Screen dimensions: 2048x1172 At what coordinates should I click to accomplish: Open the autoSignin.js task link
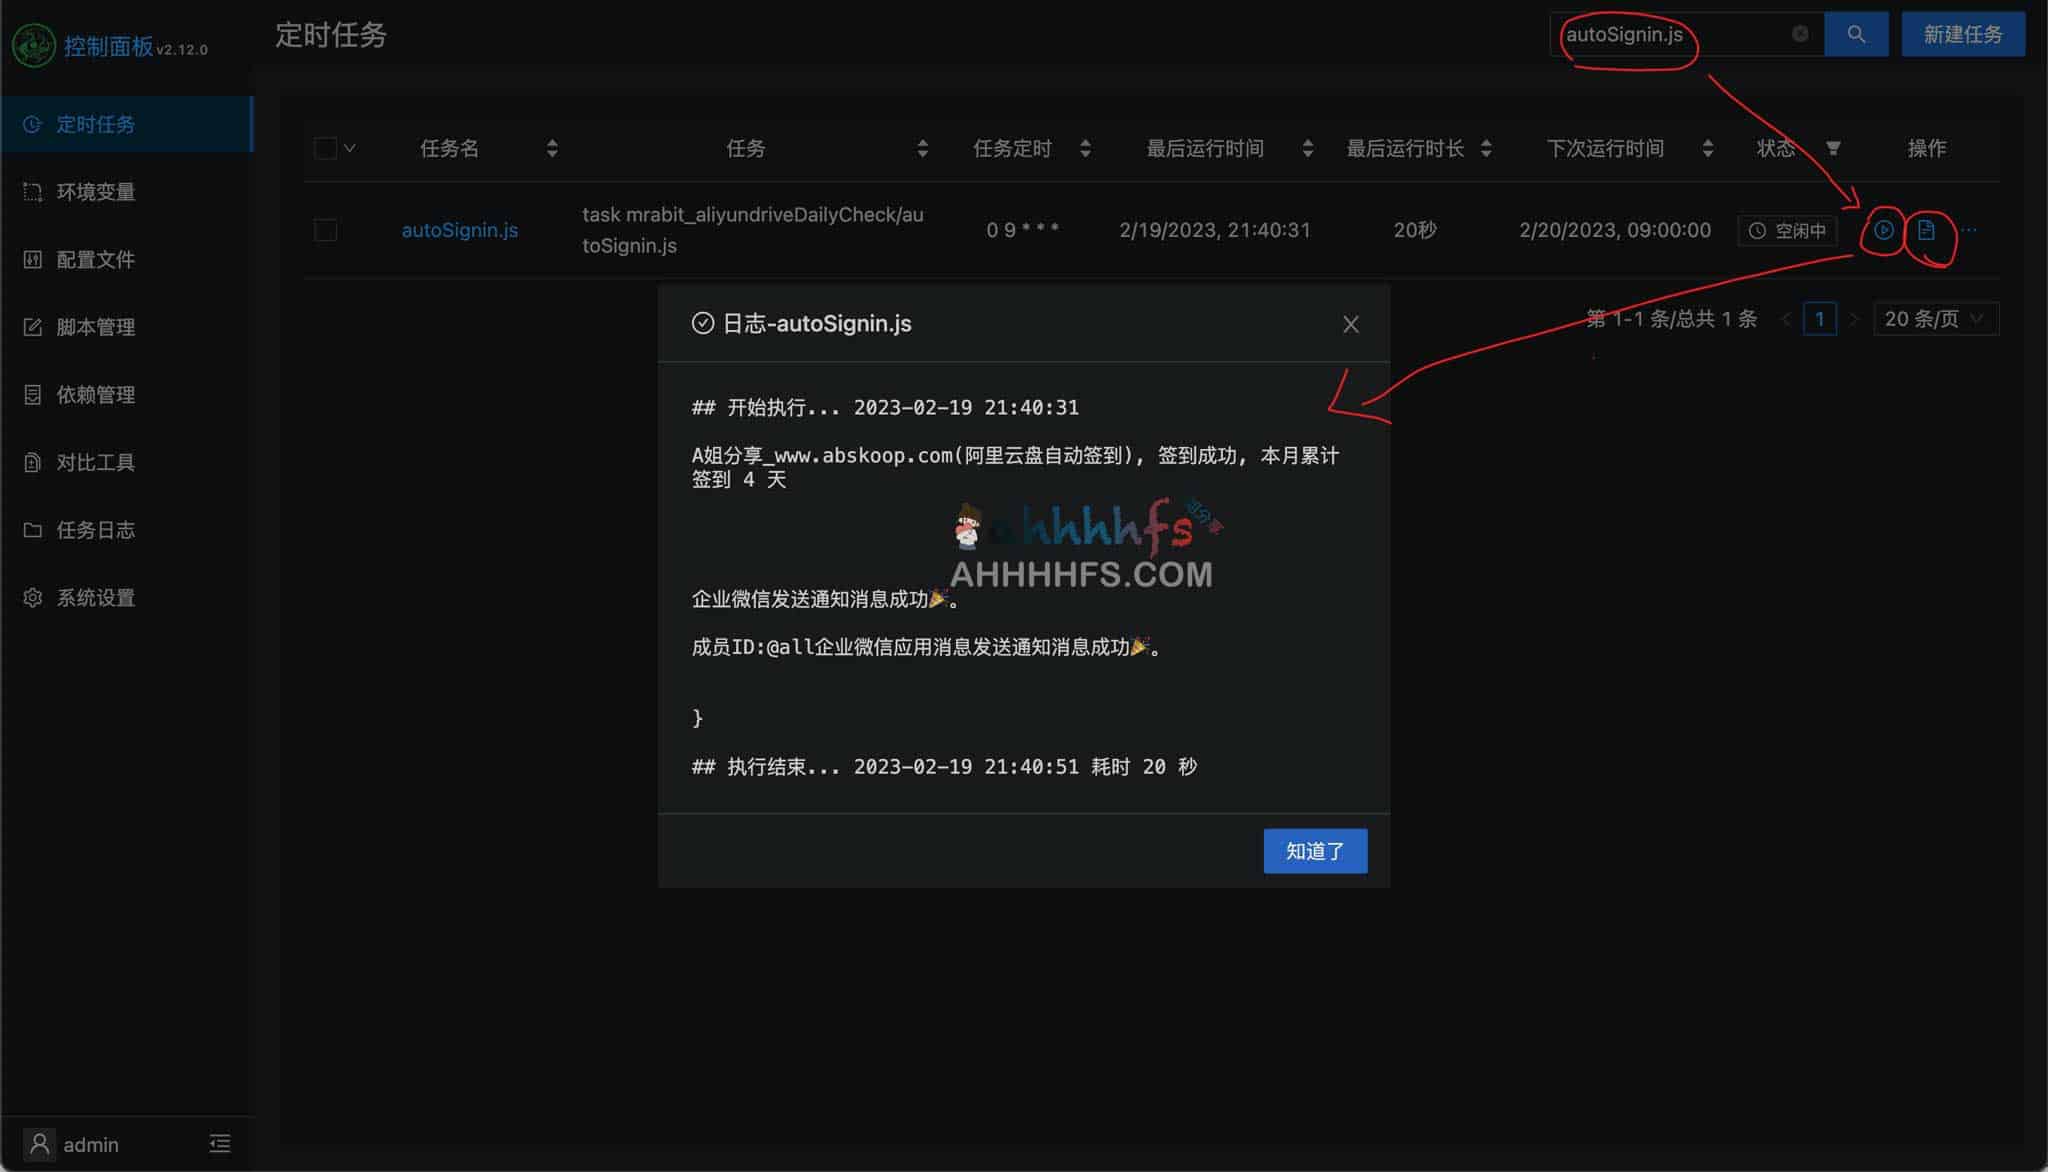pos(459,230)
